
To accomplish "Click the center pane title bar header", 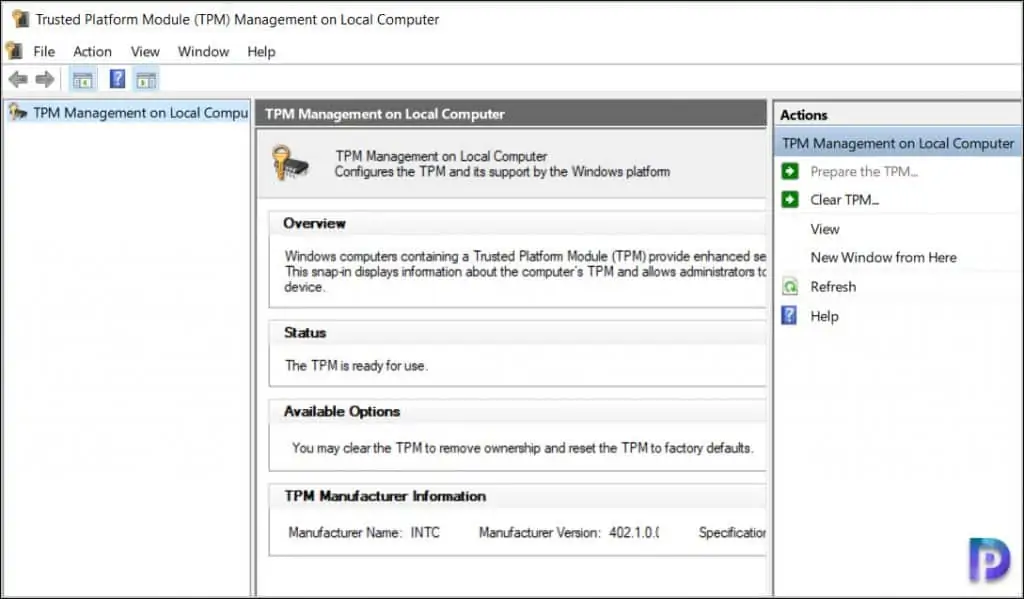I will coord(511,114).
